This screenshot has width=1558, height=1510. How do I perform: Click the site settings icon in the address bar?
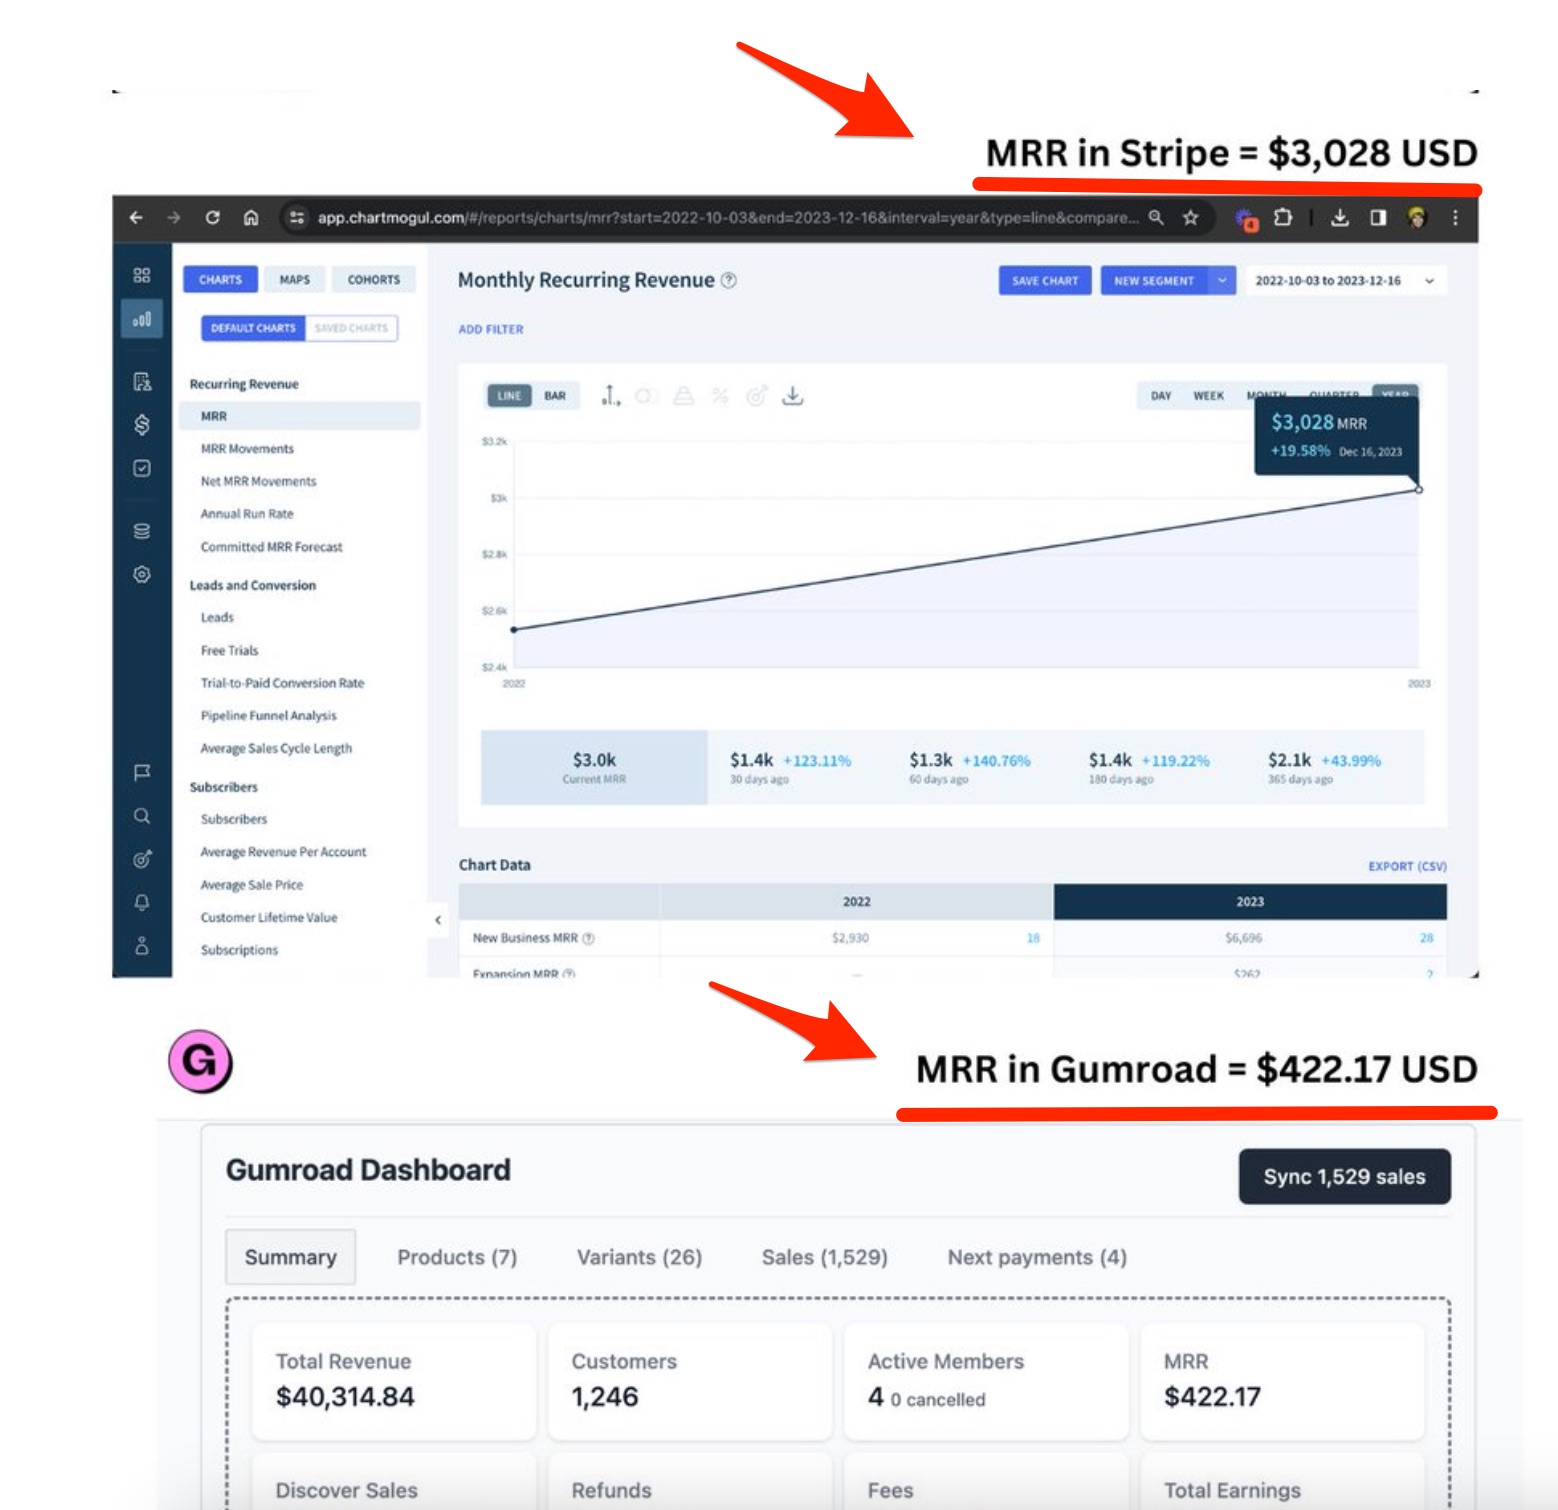[x=296, y=217]
